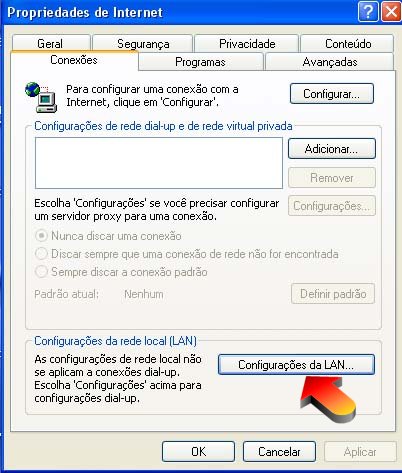Screen dimensions: 402x473
Task: Go to the Privacidade tab
Action: [x=246, y=43]
